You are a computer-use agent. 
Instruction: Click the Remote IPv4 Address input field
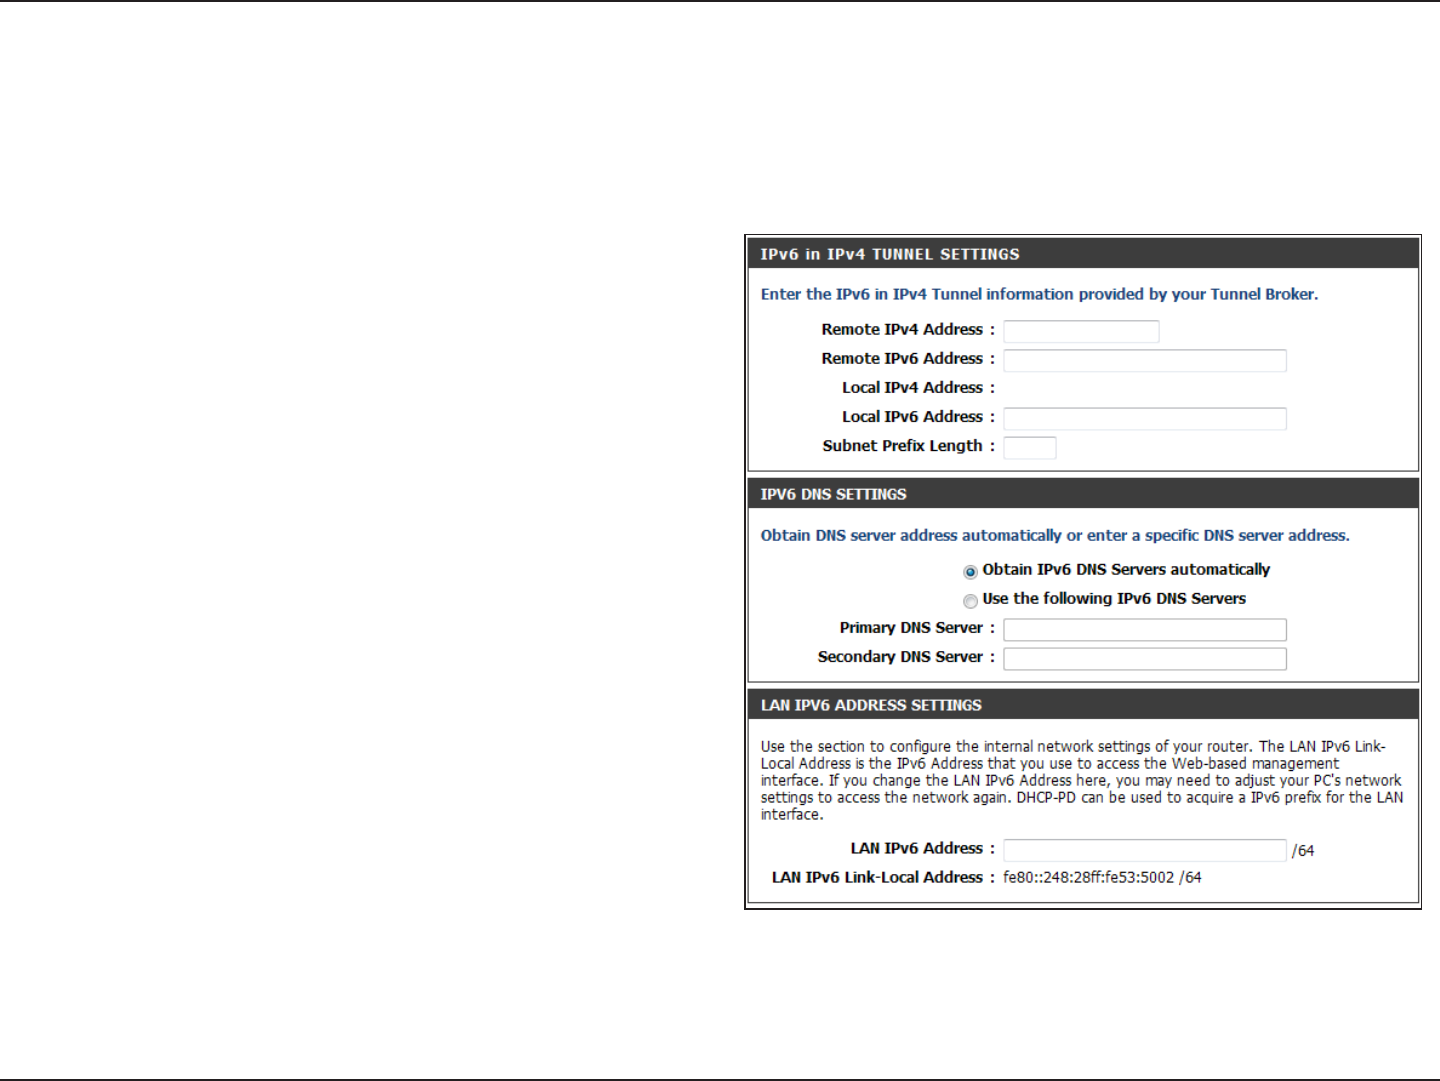(x=1081, y=331)
